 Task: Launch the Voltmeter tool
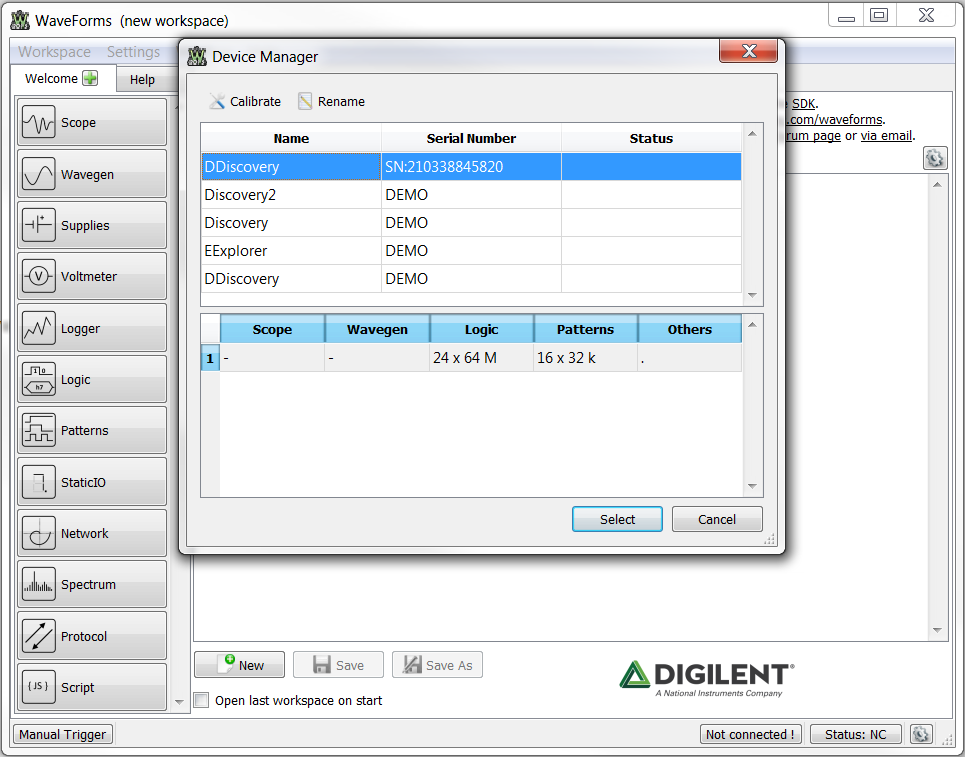pyautogui.click(x=92, y=276)
